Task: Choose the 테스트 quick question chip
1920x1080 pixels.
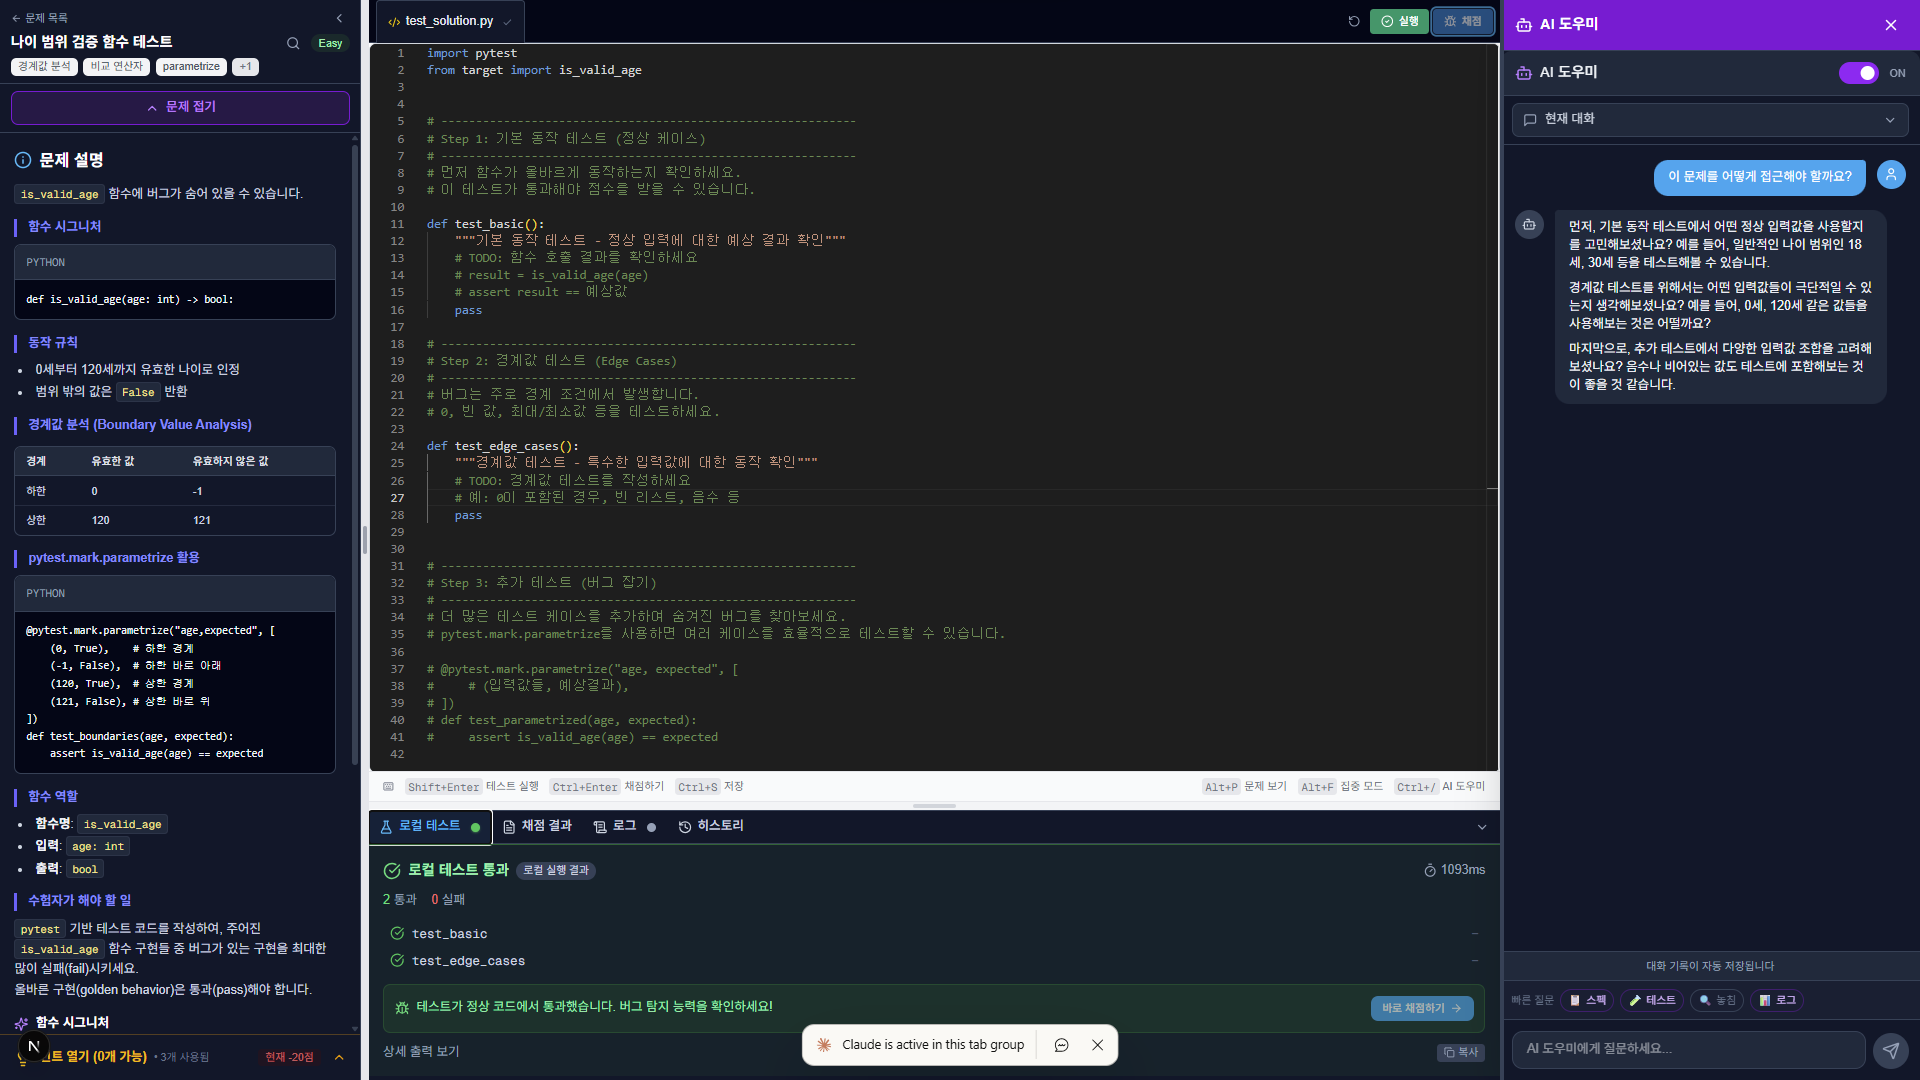Action: [1652, 1000]
